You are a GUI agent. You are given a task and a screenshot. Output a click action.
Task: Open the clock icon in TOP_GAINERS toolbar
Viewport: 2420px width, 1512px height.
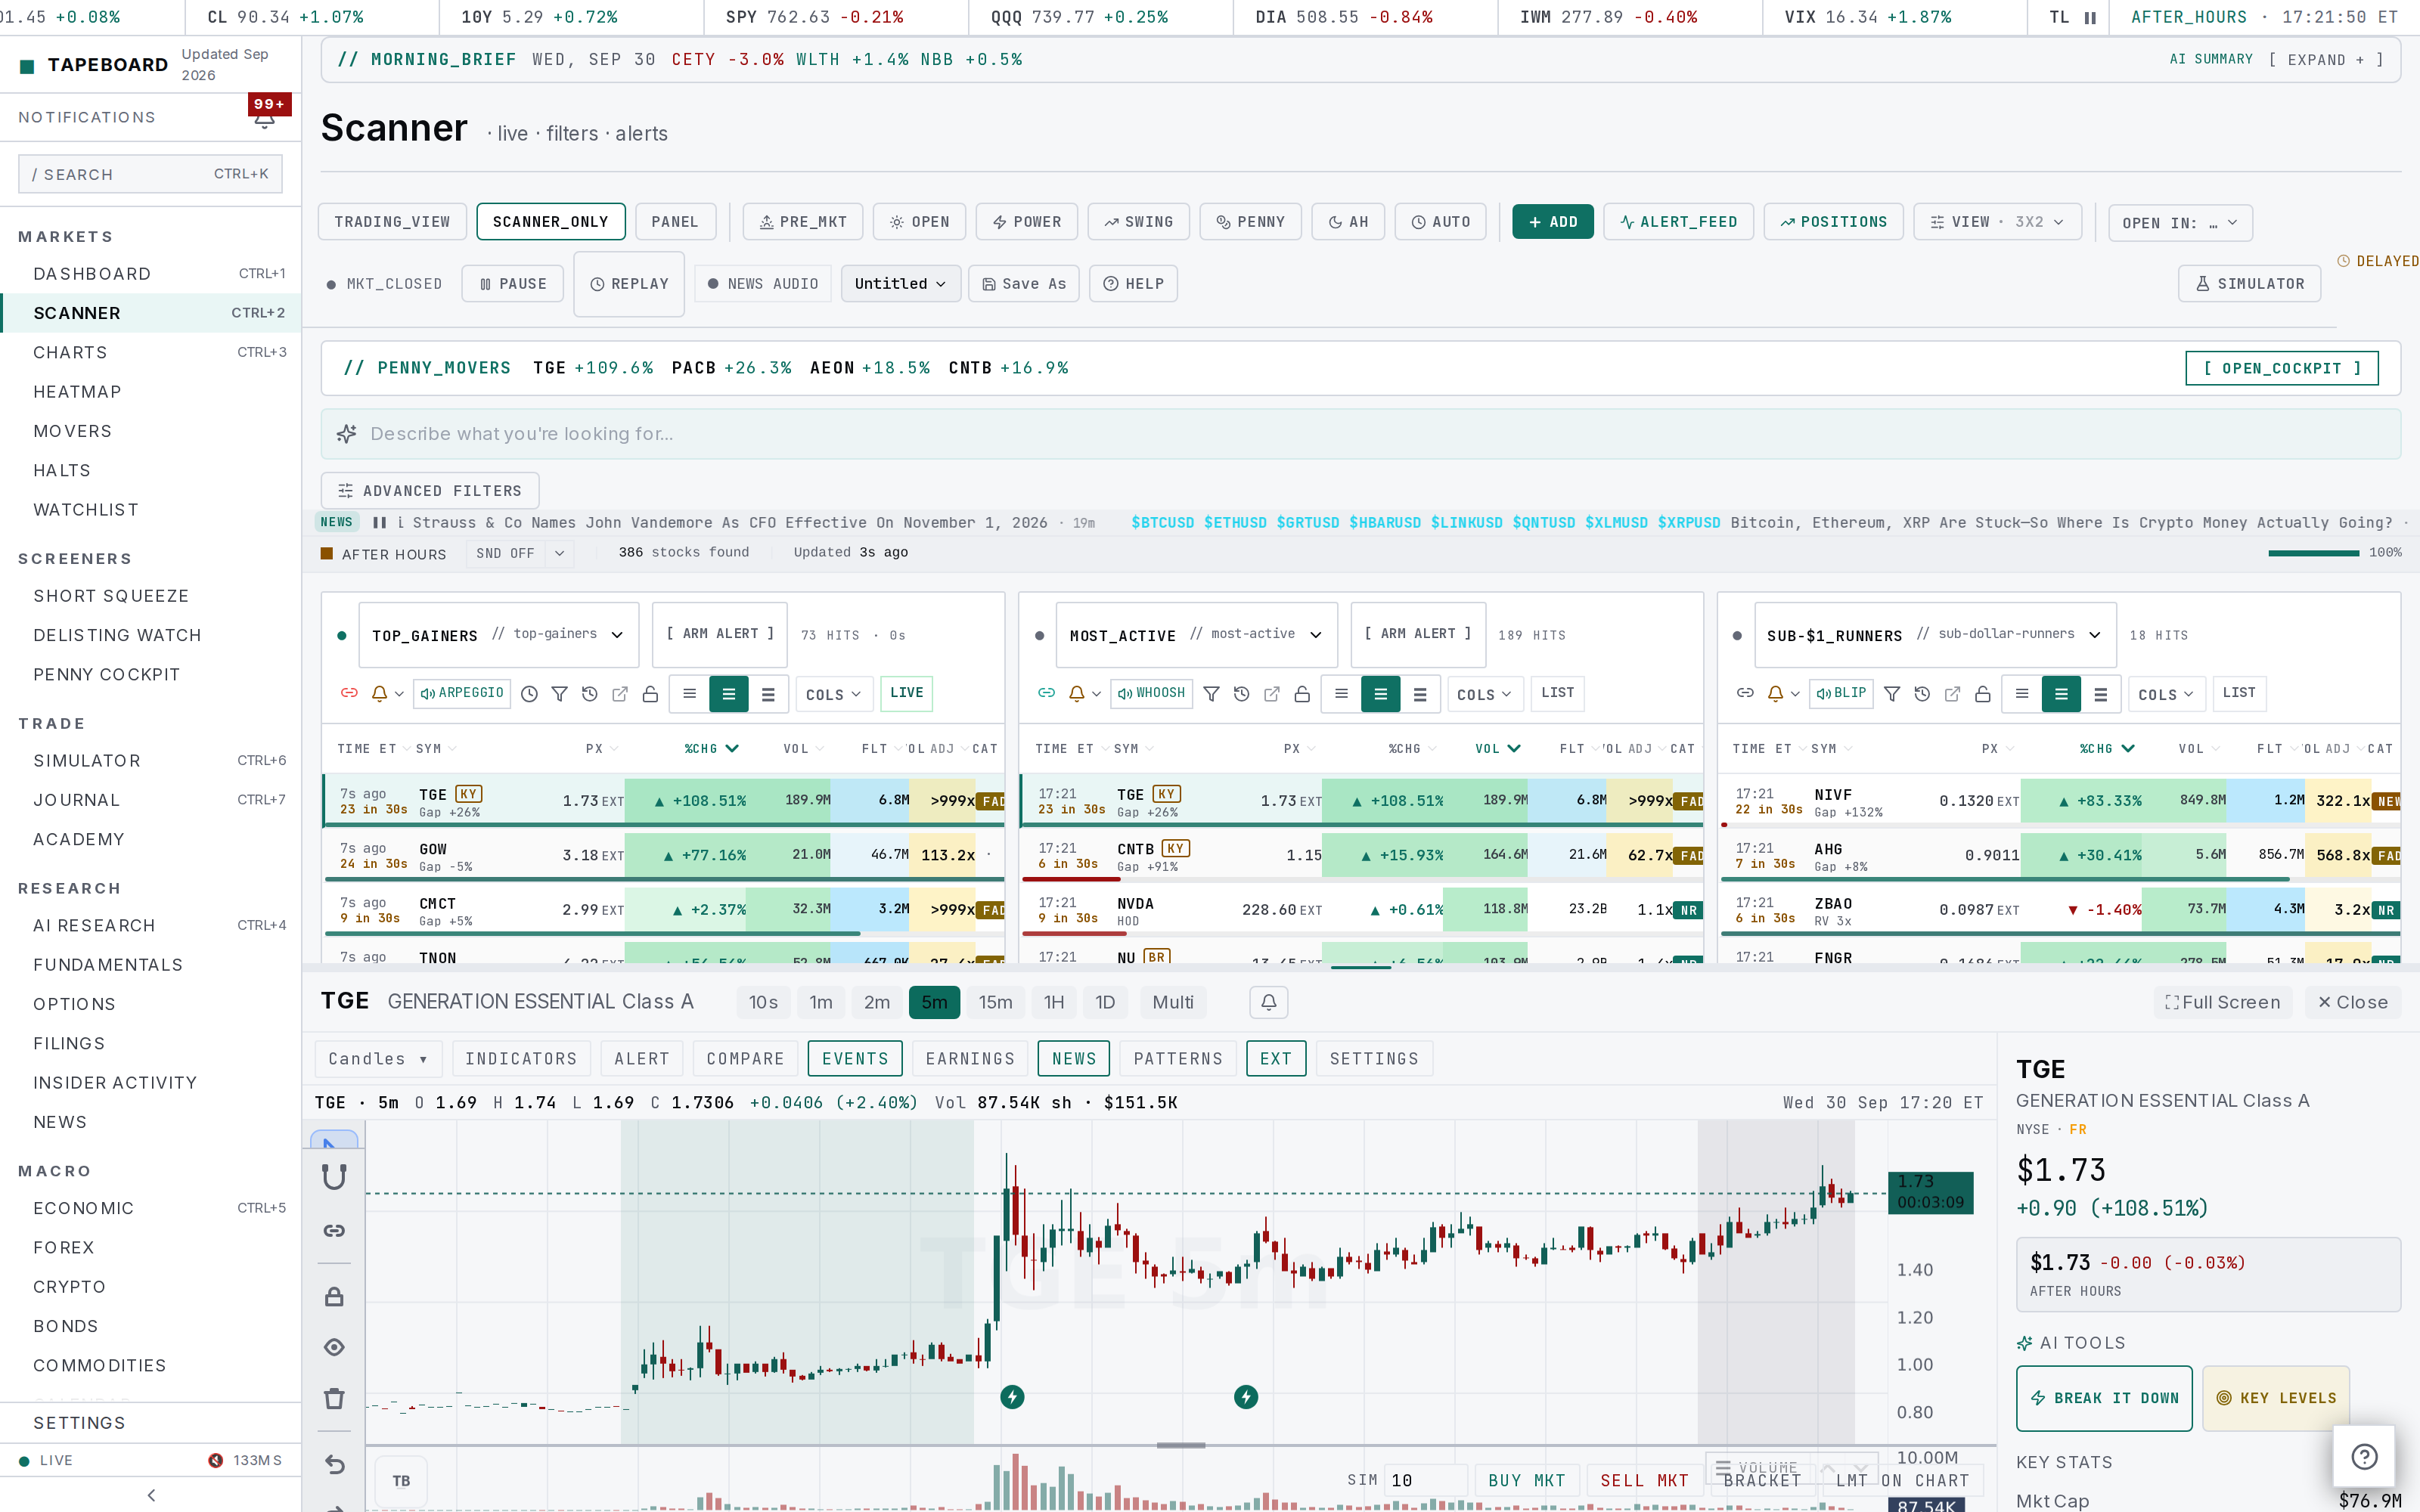530,694
